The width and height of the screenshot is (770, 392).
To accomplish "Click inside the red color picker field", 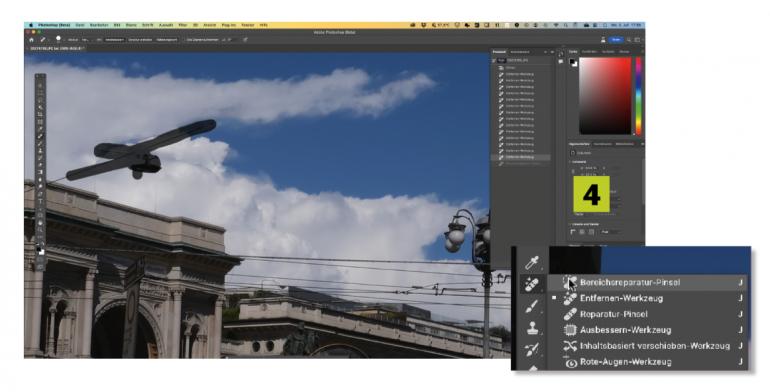I will point(605,96).
